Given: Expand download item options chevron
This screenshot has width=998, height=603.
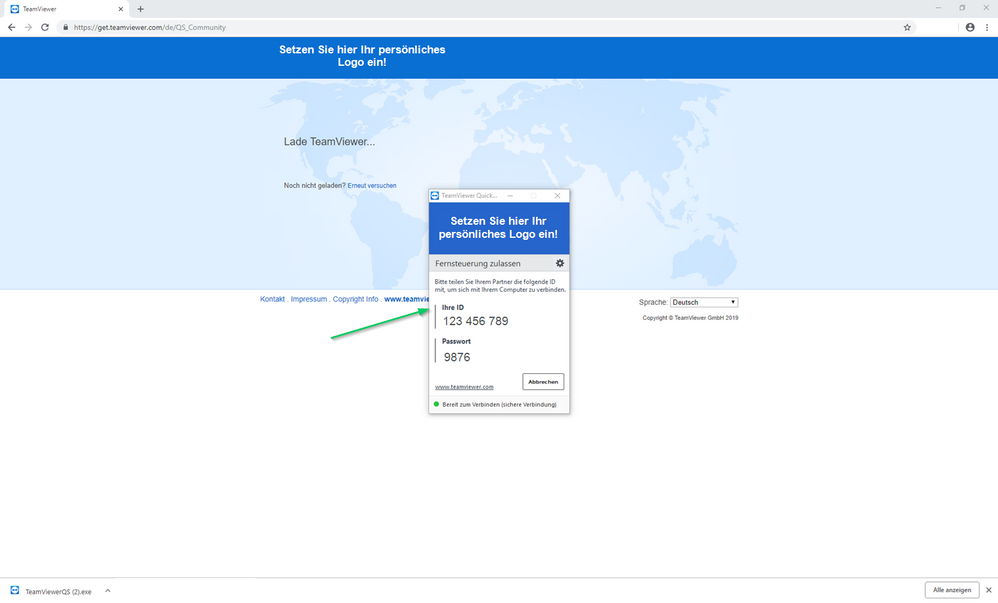Looking at the screenshot, I should click(108, 591).
